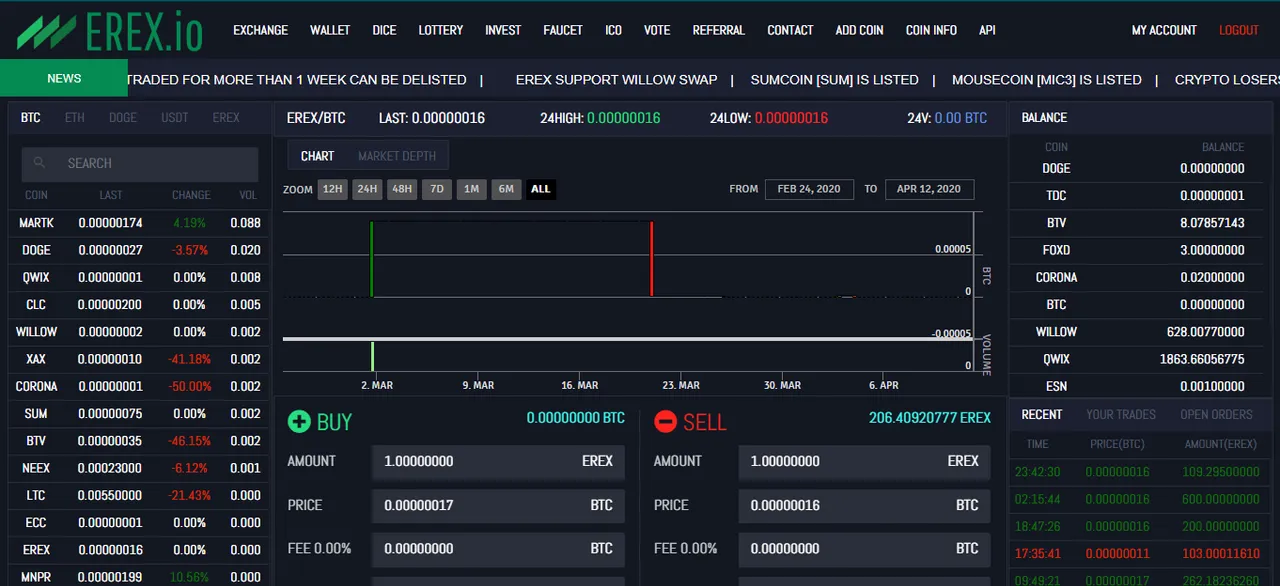Switch to the ETH market tab
Screen dimensions: 1280x586
pos(75,117)
